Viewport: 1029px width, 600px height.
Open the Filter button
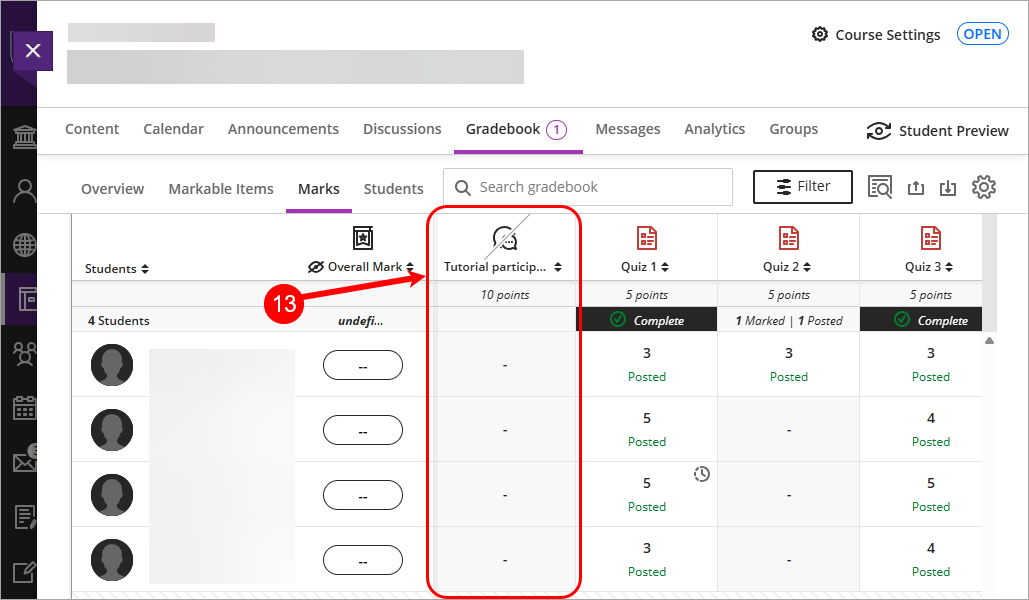point(803,187)
